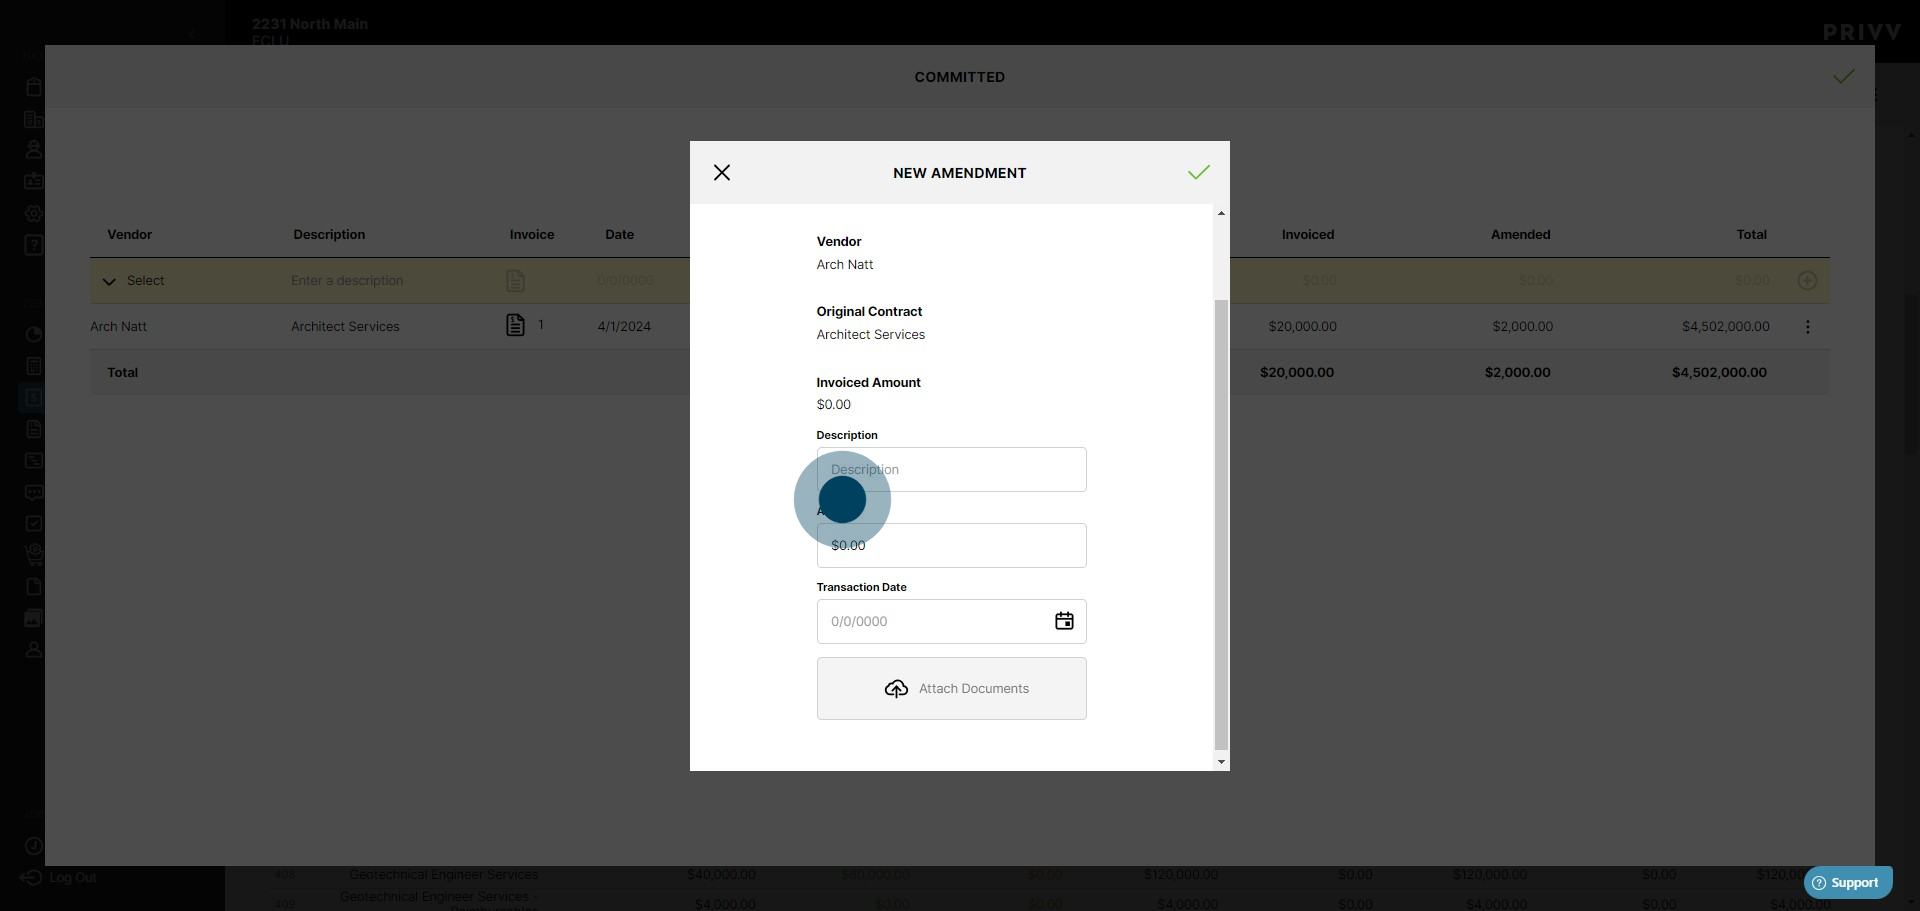
Task: Click the Architect Services description cell
Action: pos(345,326)
